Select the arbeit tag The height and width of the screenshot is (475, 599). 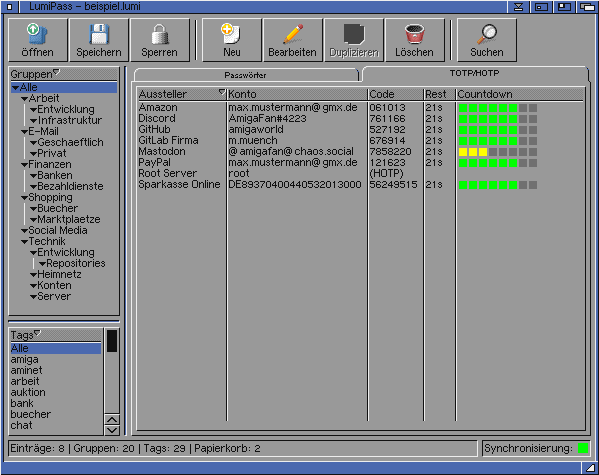56,381
